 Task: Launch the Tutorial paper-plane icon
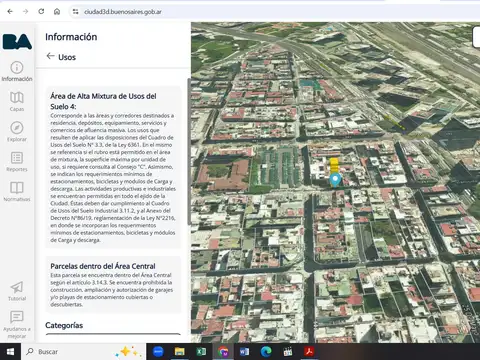click(x=17, y=291)
